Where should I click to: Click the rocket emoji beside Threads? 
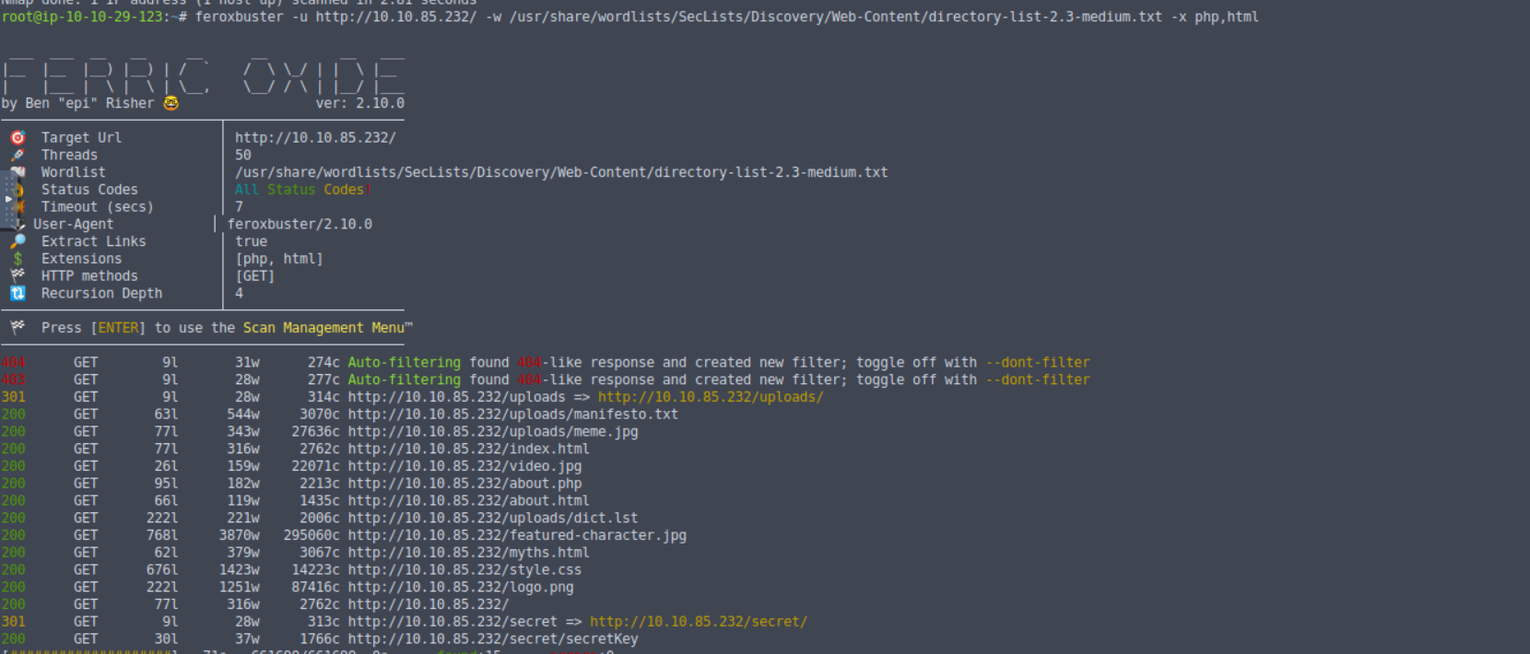click(x=17, y=155)
